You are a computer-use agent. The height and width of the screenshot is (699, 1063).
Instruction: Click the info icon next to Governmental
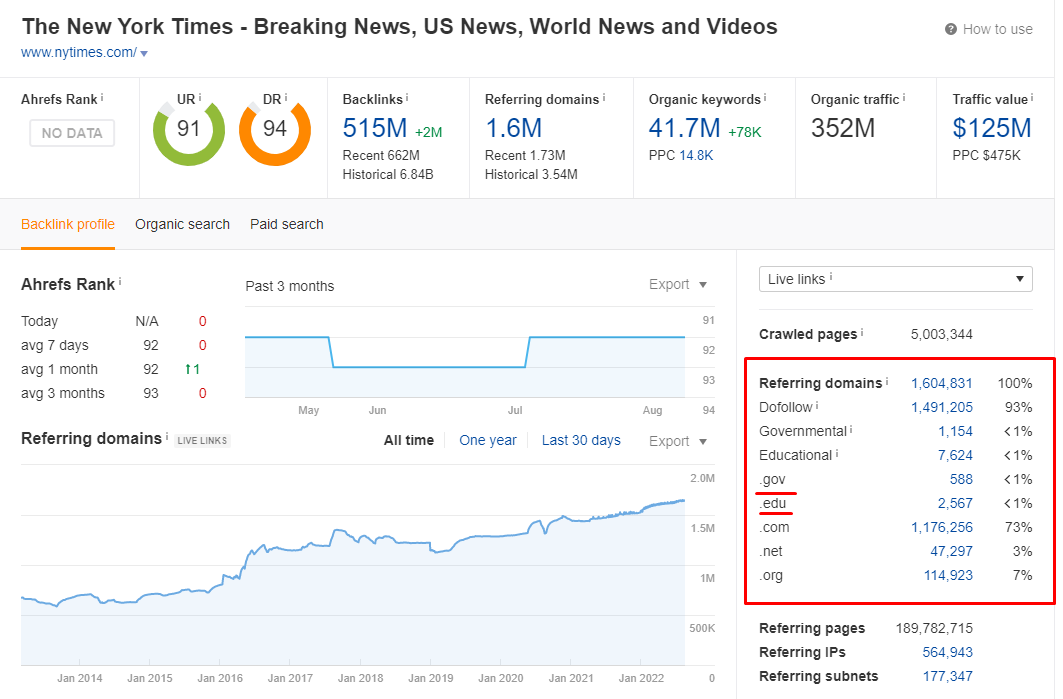pyautogui.click(x=851, y=429)
